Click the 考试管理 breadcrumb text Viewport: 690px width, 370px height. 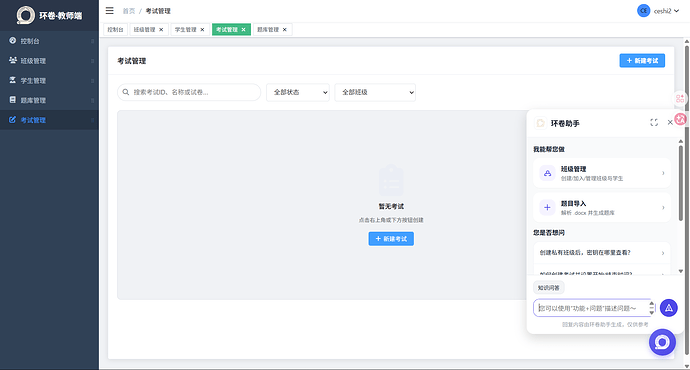[x=158, y=11]
